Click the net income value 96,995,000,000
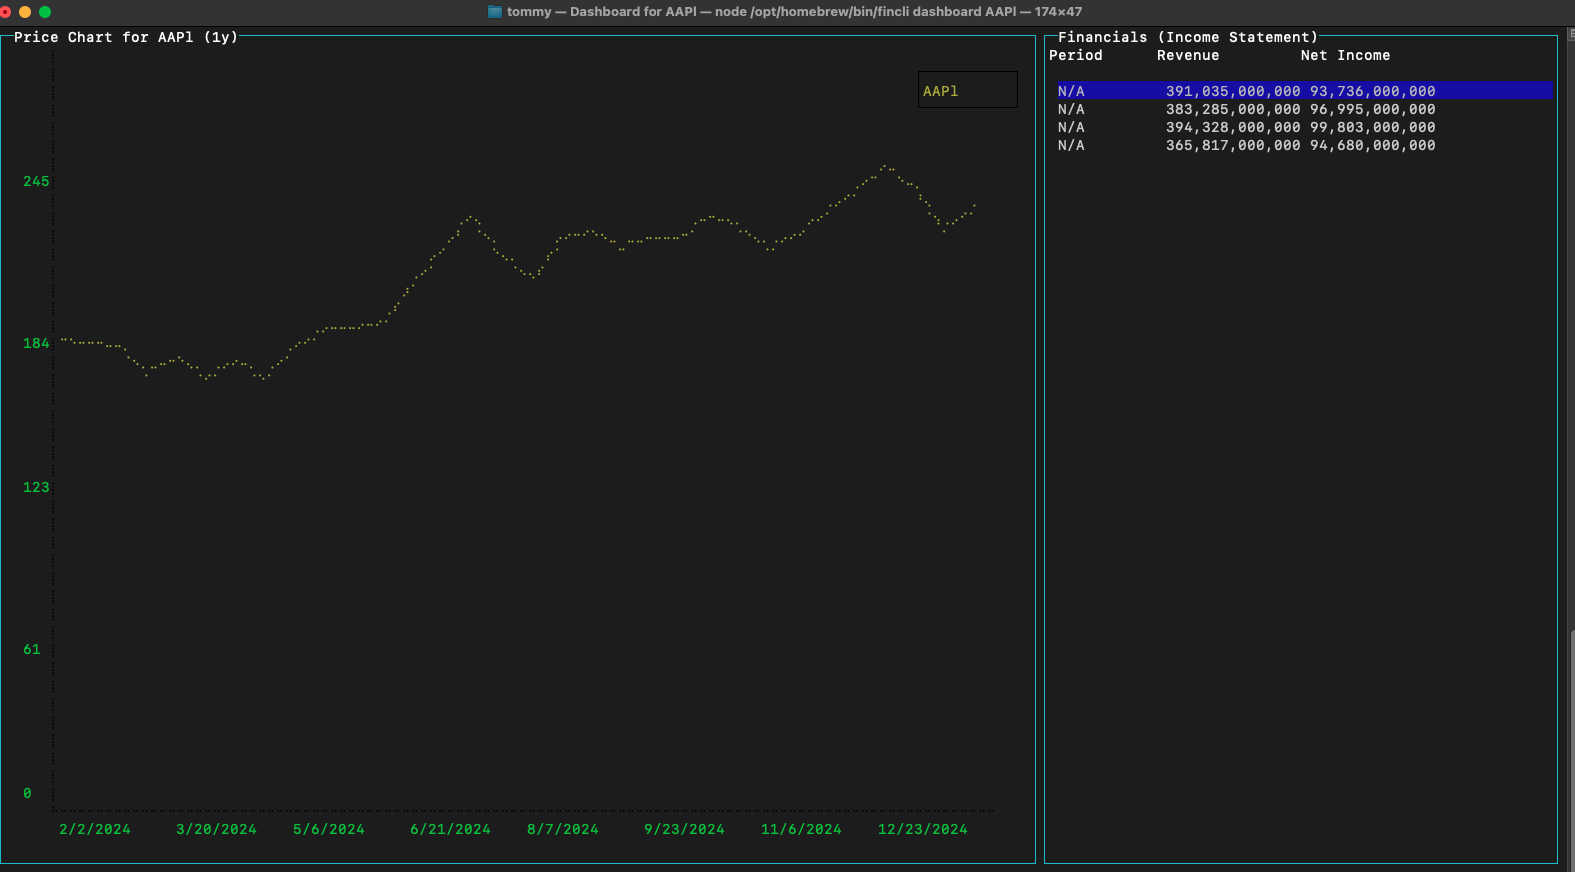 (1372, 109)
